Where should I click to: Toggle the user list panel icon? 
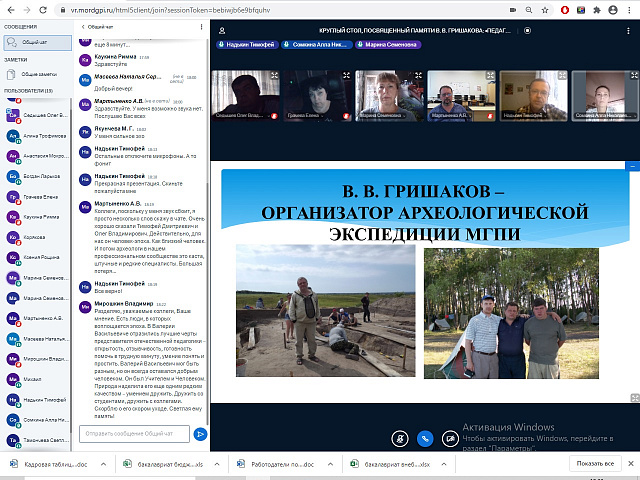[x=222, y=31]
